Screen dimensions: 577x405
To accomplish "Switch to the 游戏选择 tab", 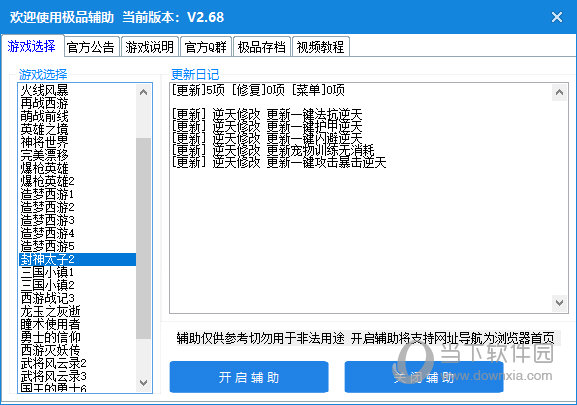I will 32,46.
